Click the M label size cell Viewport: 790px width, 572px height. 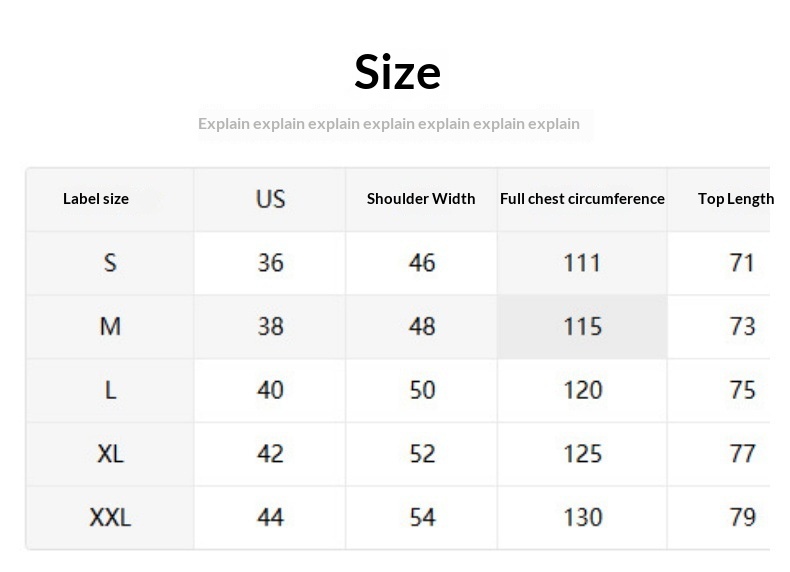tap(110, 326)
